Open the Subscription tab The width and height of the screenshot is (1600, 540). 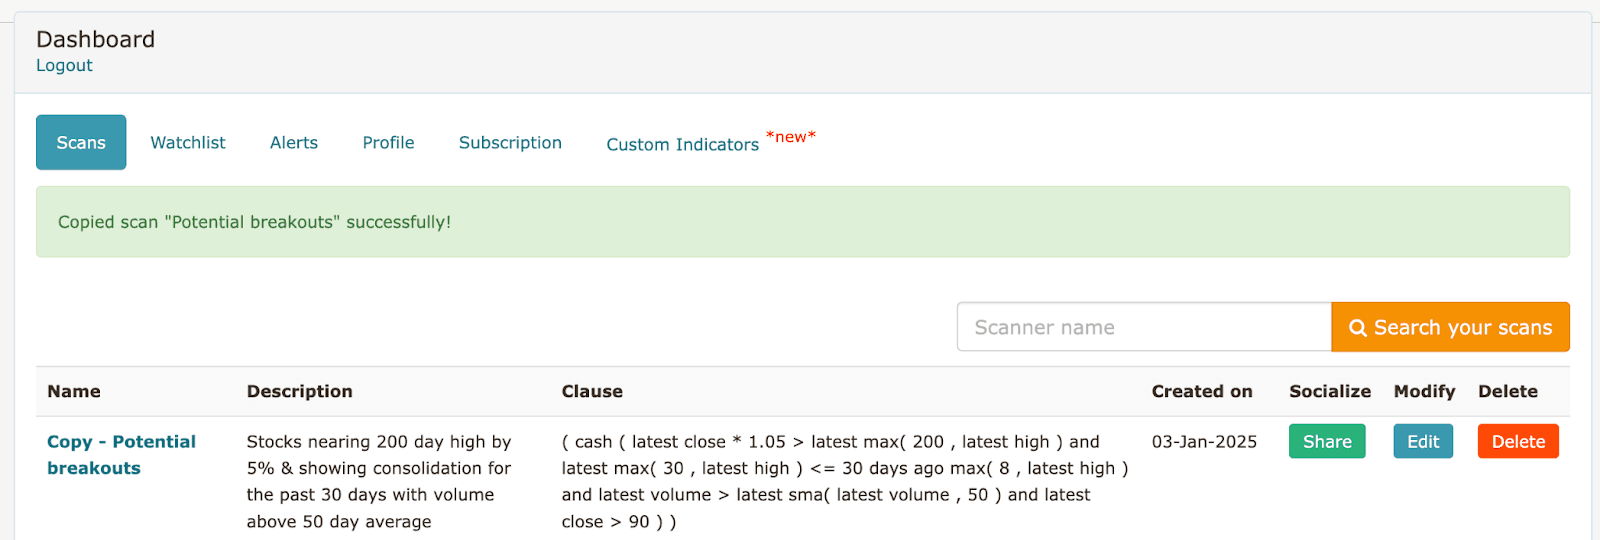pos(510,143)
